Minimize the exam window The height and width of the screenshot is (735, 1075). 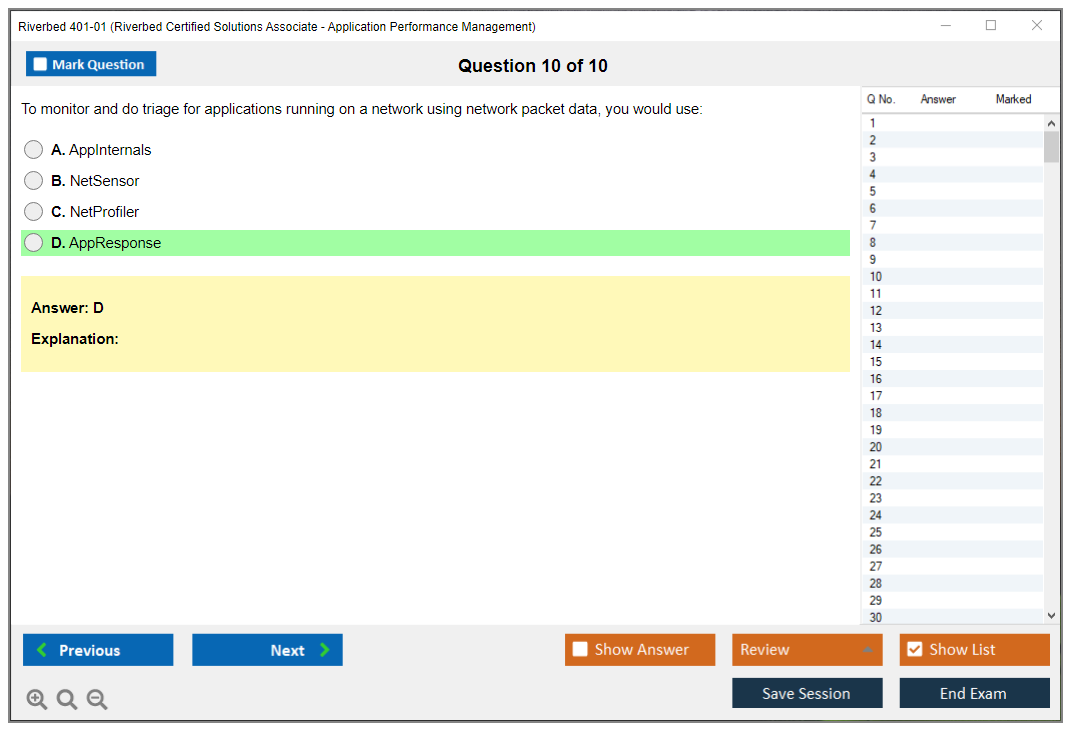click(945, 26)
